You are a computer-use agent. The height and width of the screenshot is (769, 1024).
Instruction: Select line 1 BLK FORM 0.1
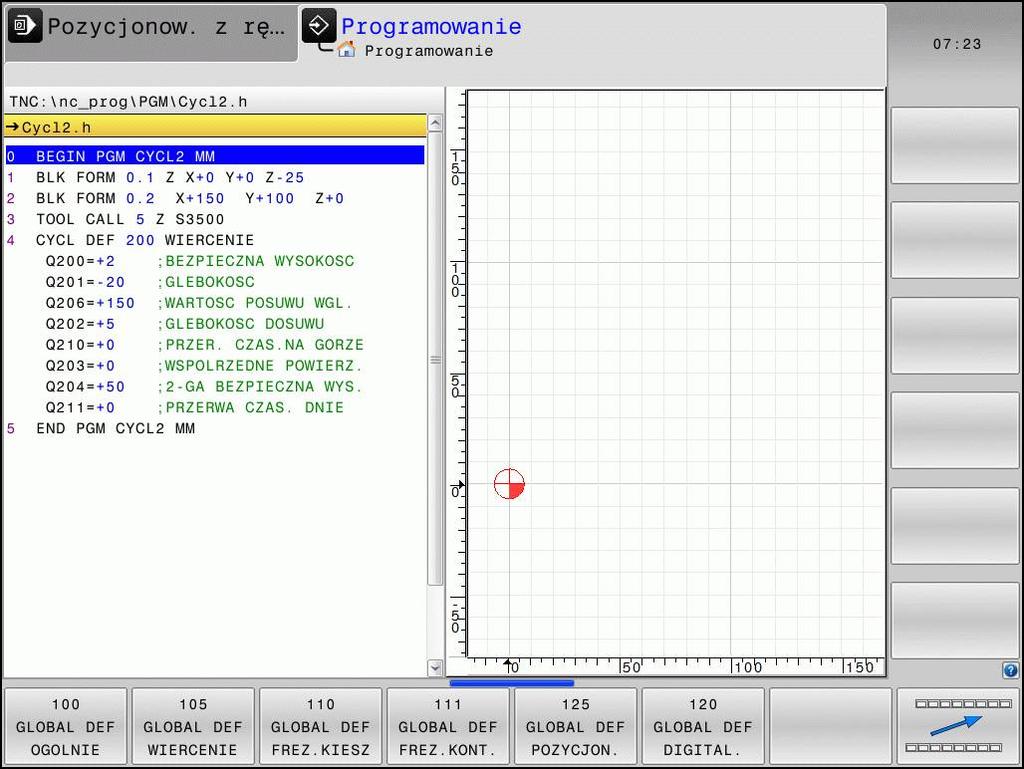click(x=215, y=177)
